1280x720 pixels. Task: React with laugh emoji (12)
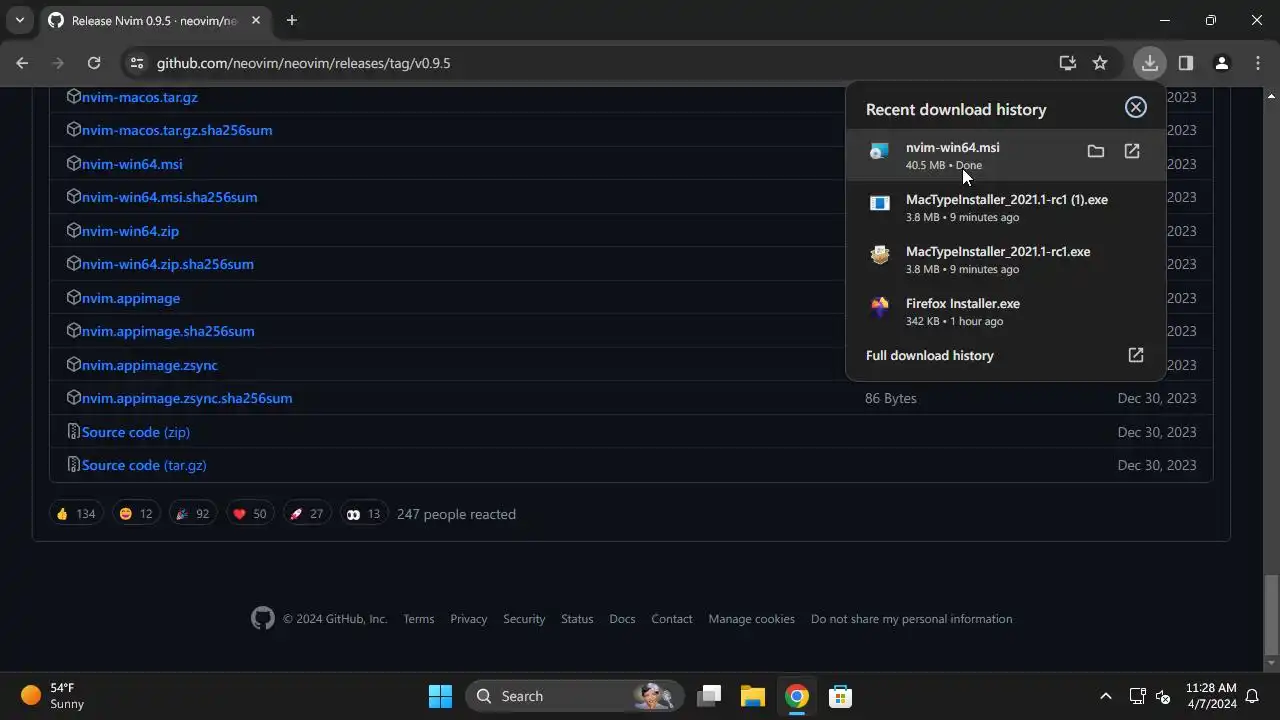tap(136, 514)
